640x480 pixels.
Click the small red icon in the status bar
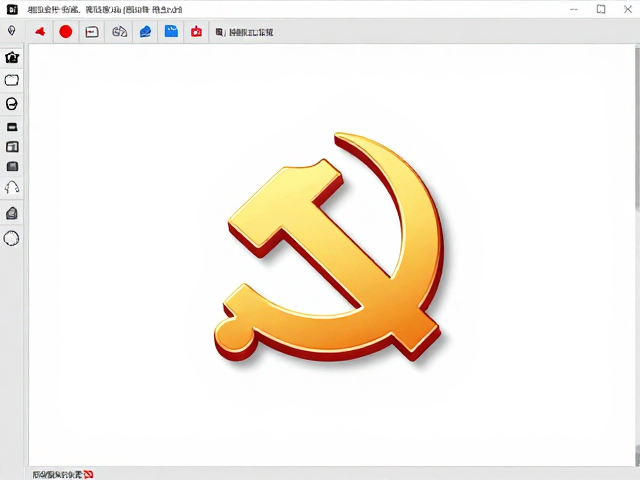point(89,474)
